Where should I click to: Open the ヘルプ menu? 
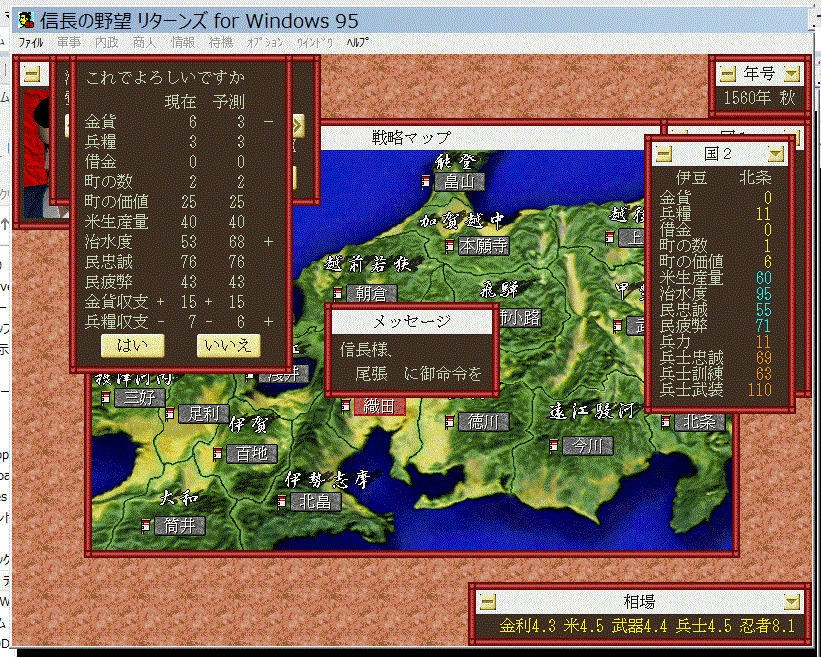click(x=358, y=43)
